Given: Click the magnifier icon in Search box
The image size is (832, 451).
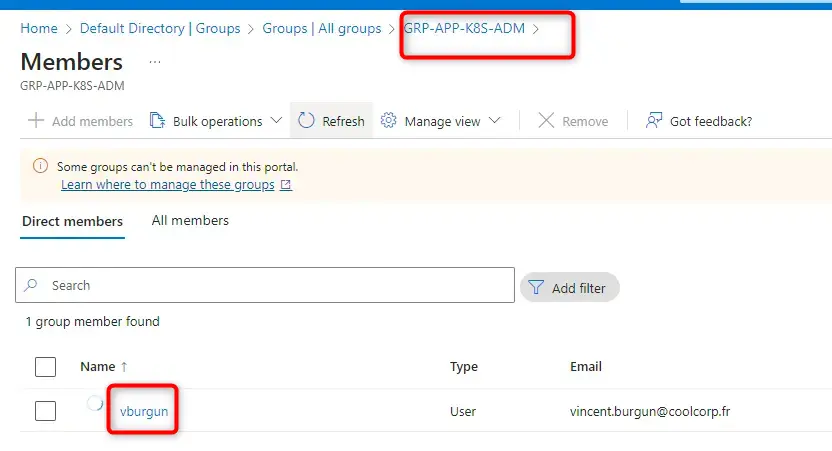Looking at the screenshot, I should [31, 285].
